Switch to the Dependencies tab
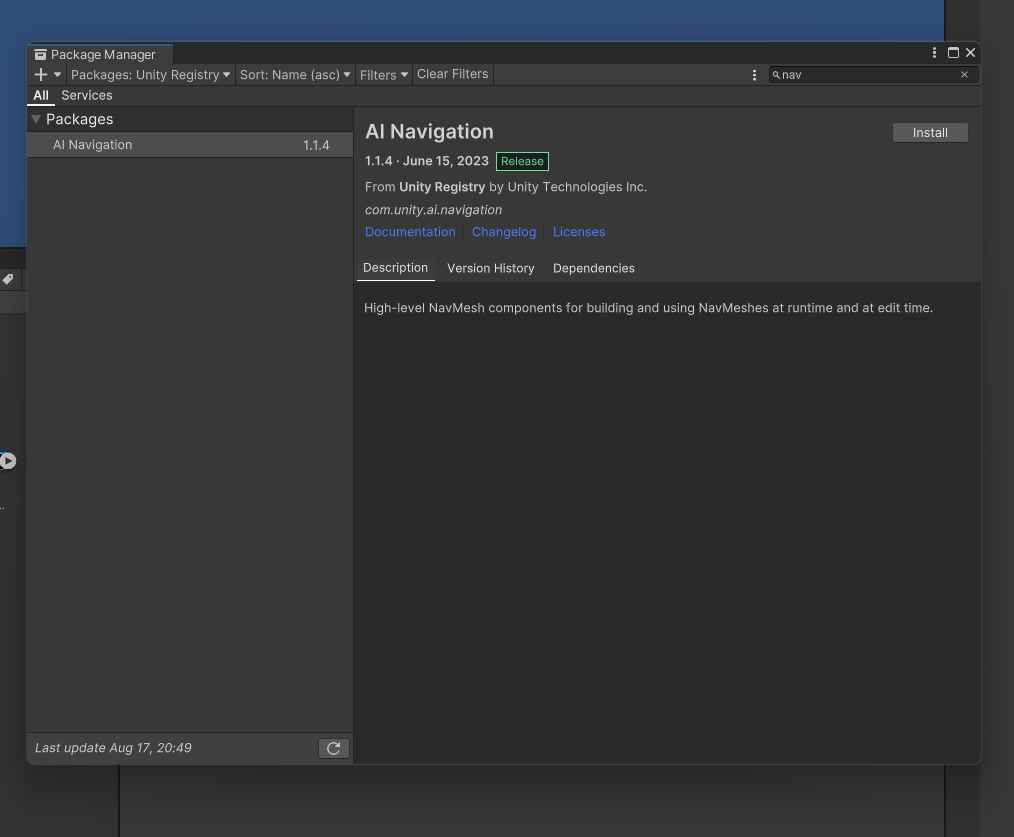The height and width of the screenshot is (837, 1014). [594, 268]
